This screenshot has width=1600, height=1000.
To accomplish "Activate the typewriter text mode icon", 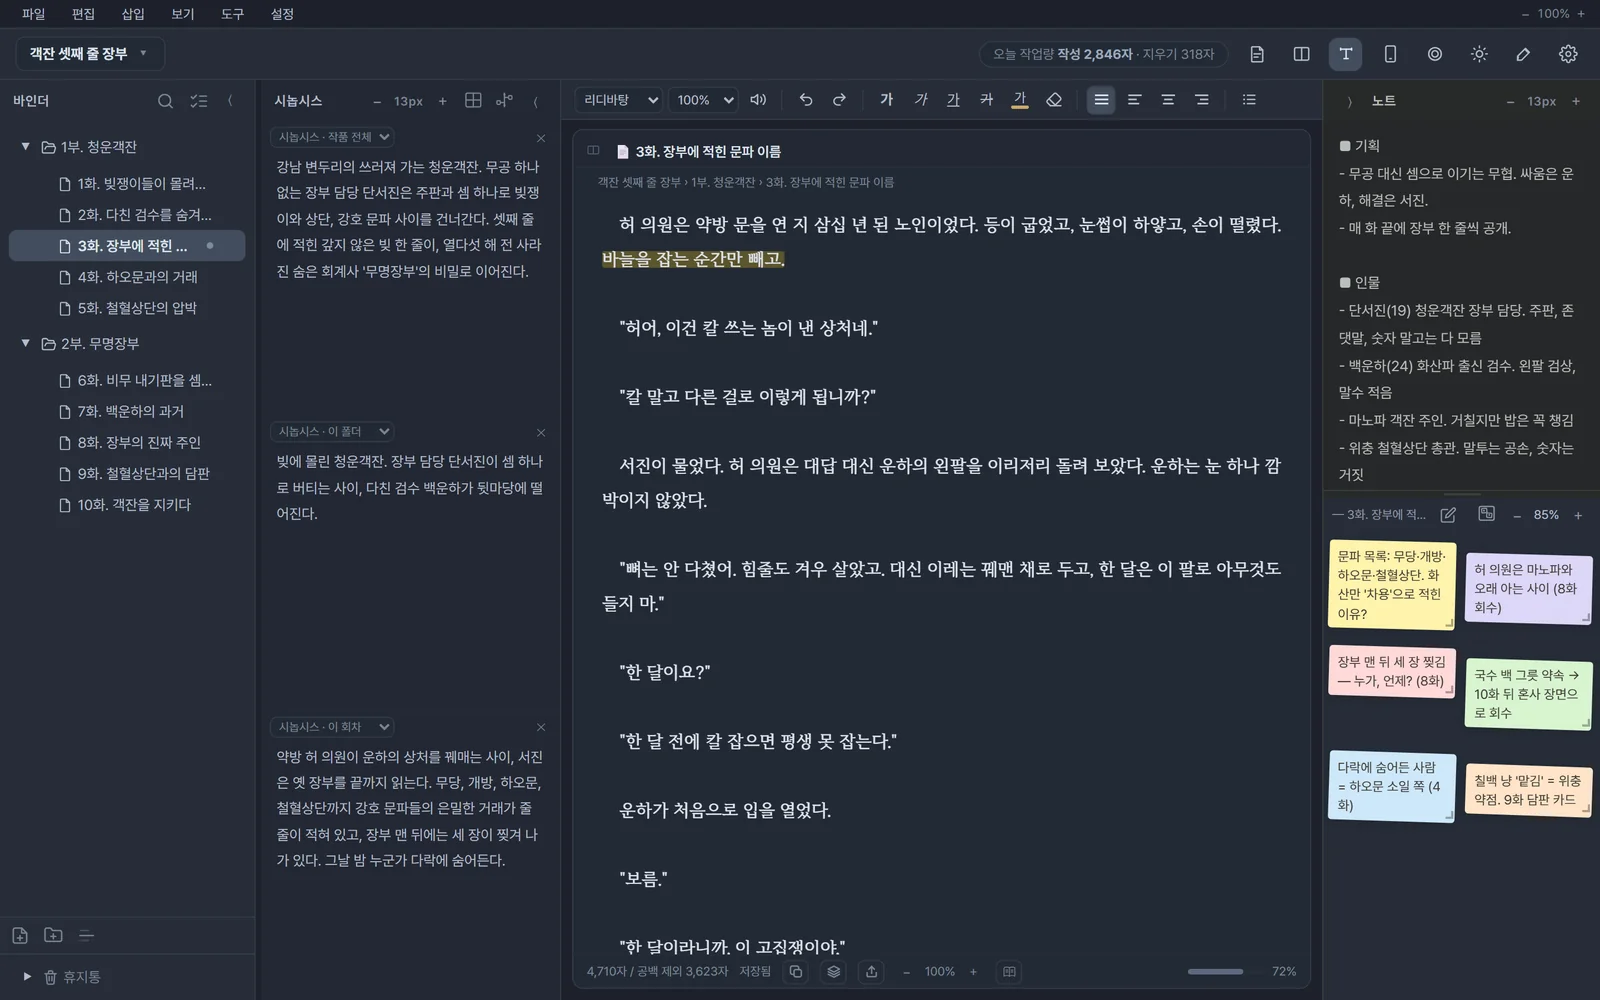I will tap(1346, 54).
